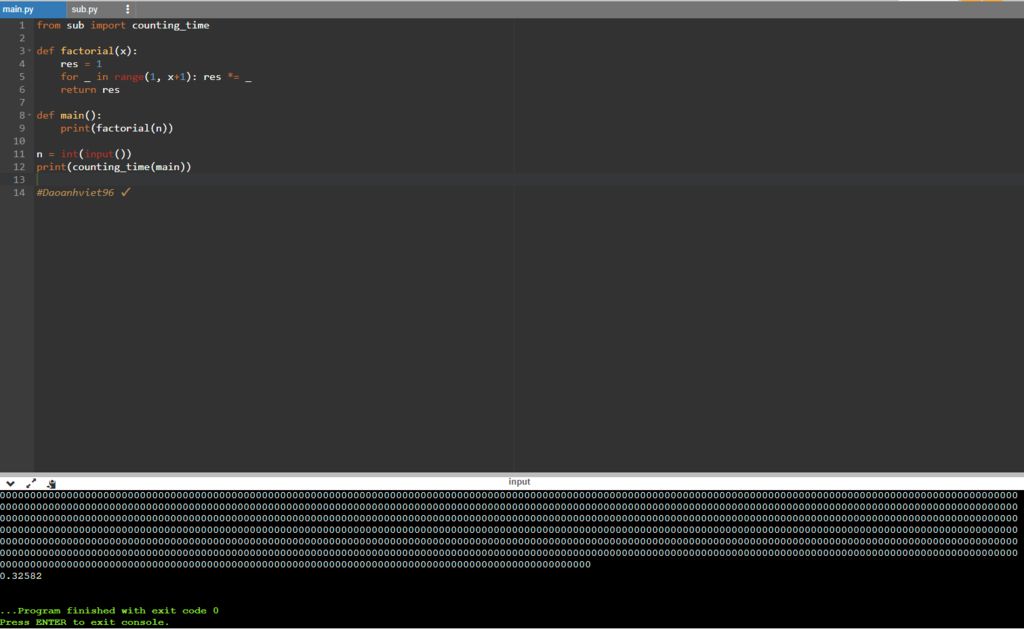Click 'def main():' definition
Image resolution: width=1024 pixels, height=629 pixels.
[69, 115]
